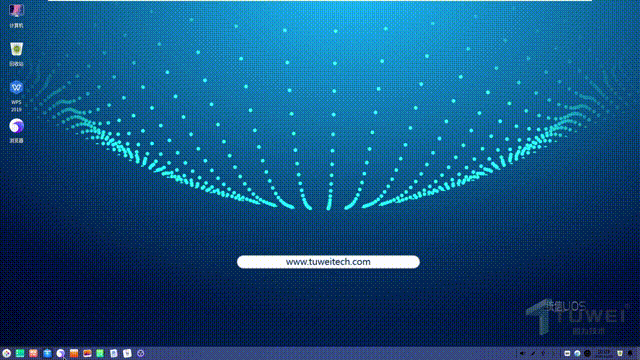Screen dimensions: 640x360
Task: Open the black power button tray icon
Action: pyautogui.click(x=587, y=353)
